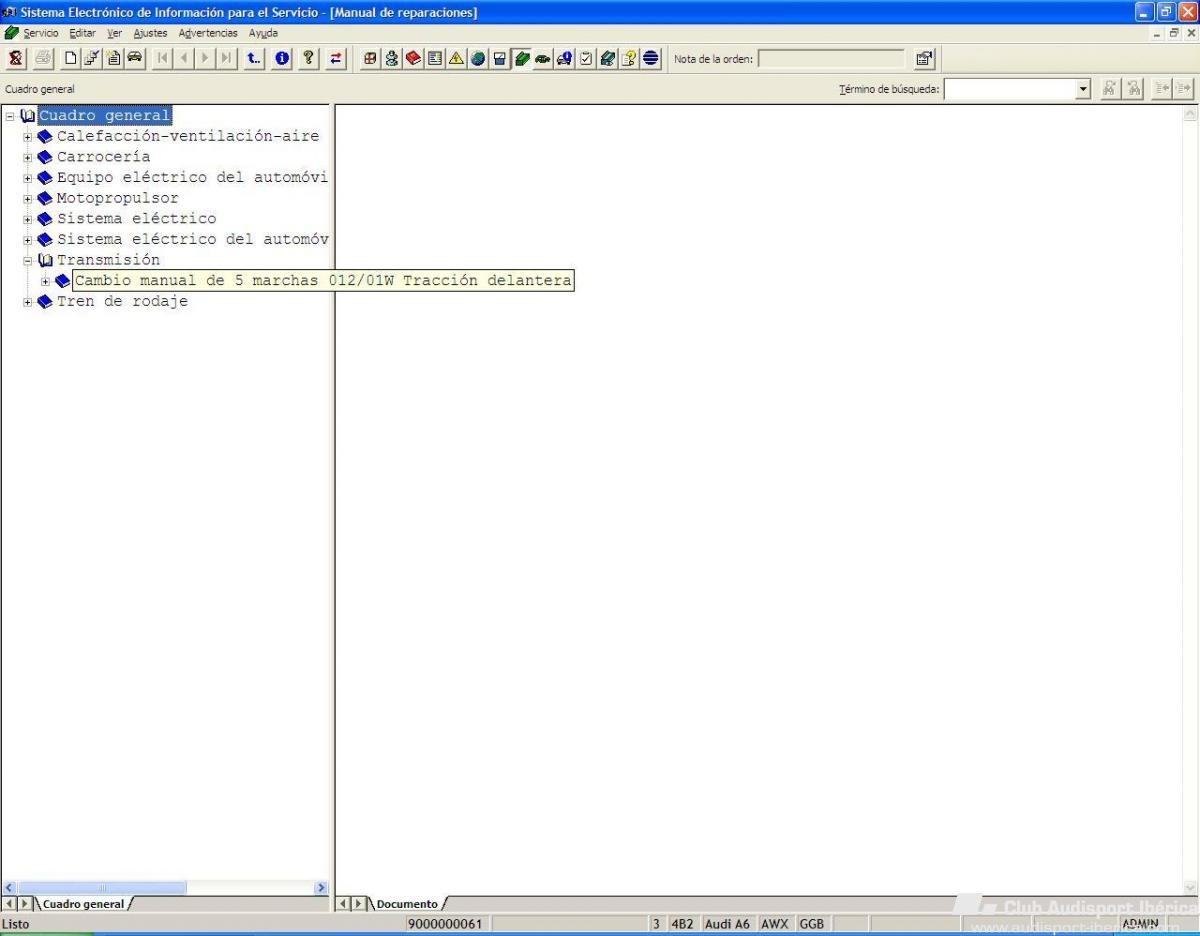Open the red book manual icon

413,58
